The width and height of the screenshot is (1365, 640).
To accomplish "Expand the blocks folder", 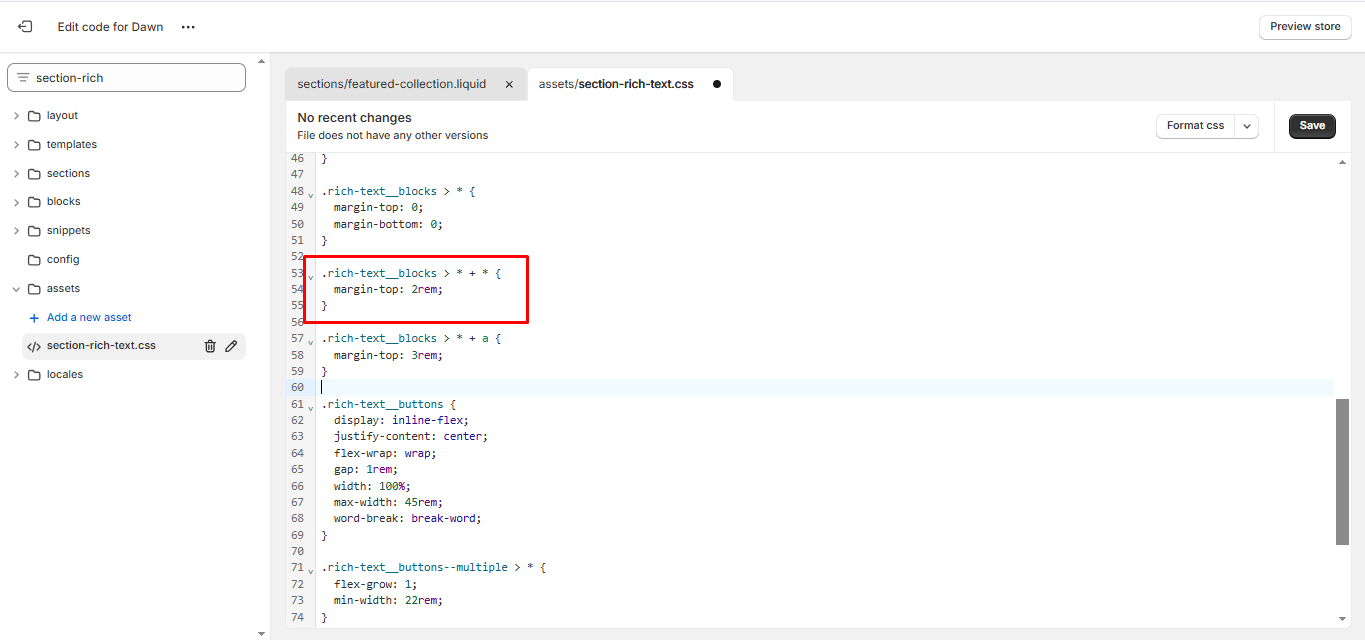I will pyautogui.click(x=16, y=202).
